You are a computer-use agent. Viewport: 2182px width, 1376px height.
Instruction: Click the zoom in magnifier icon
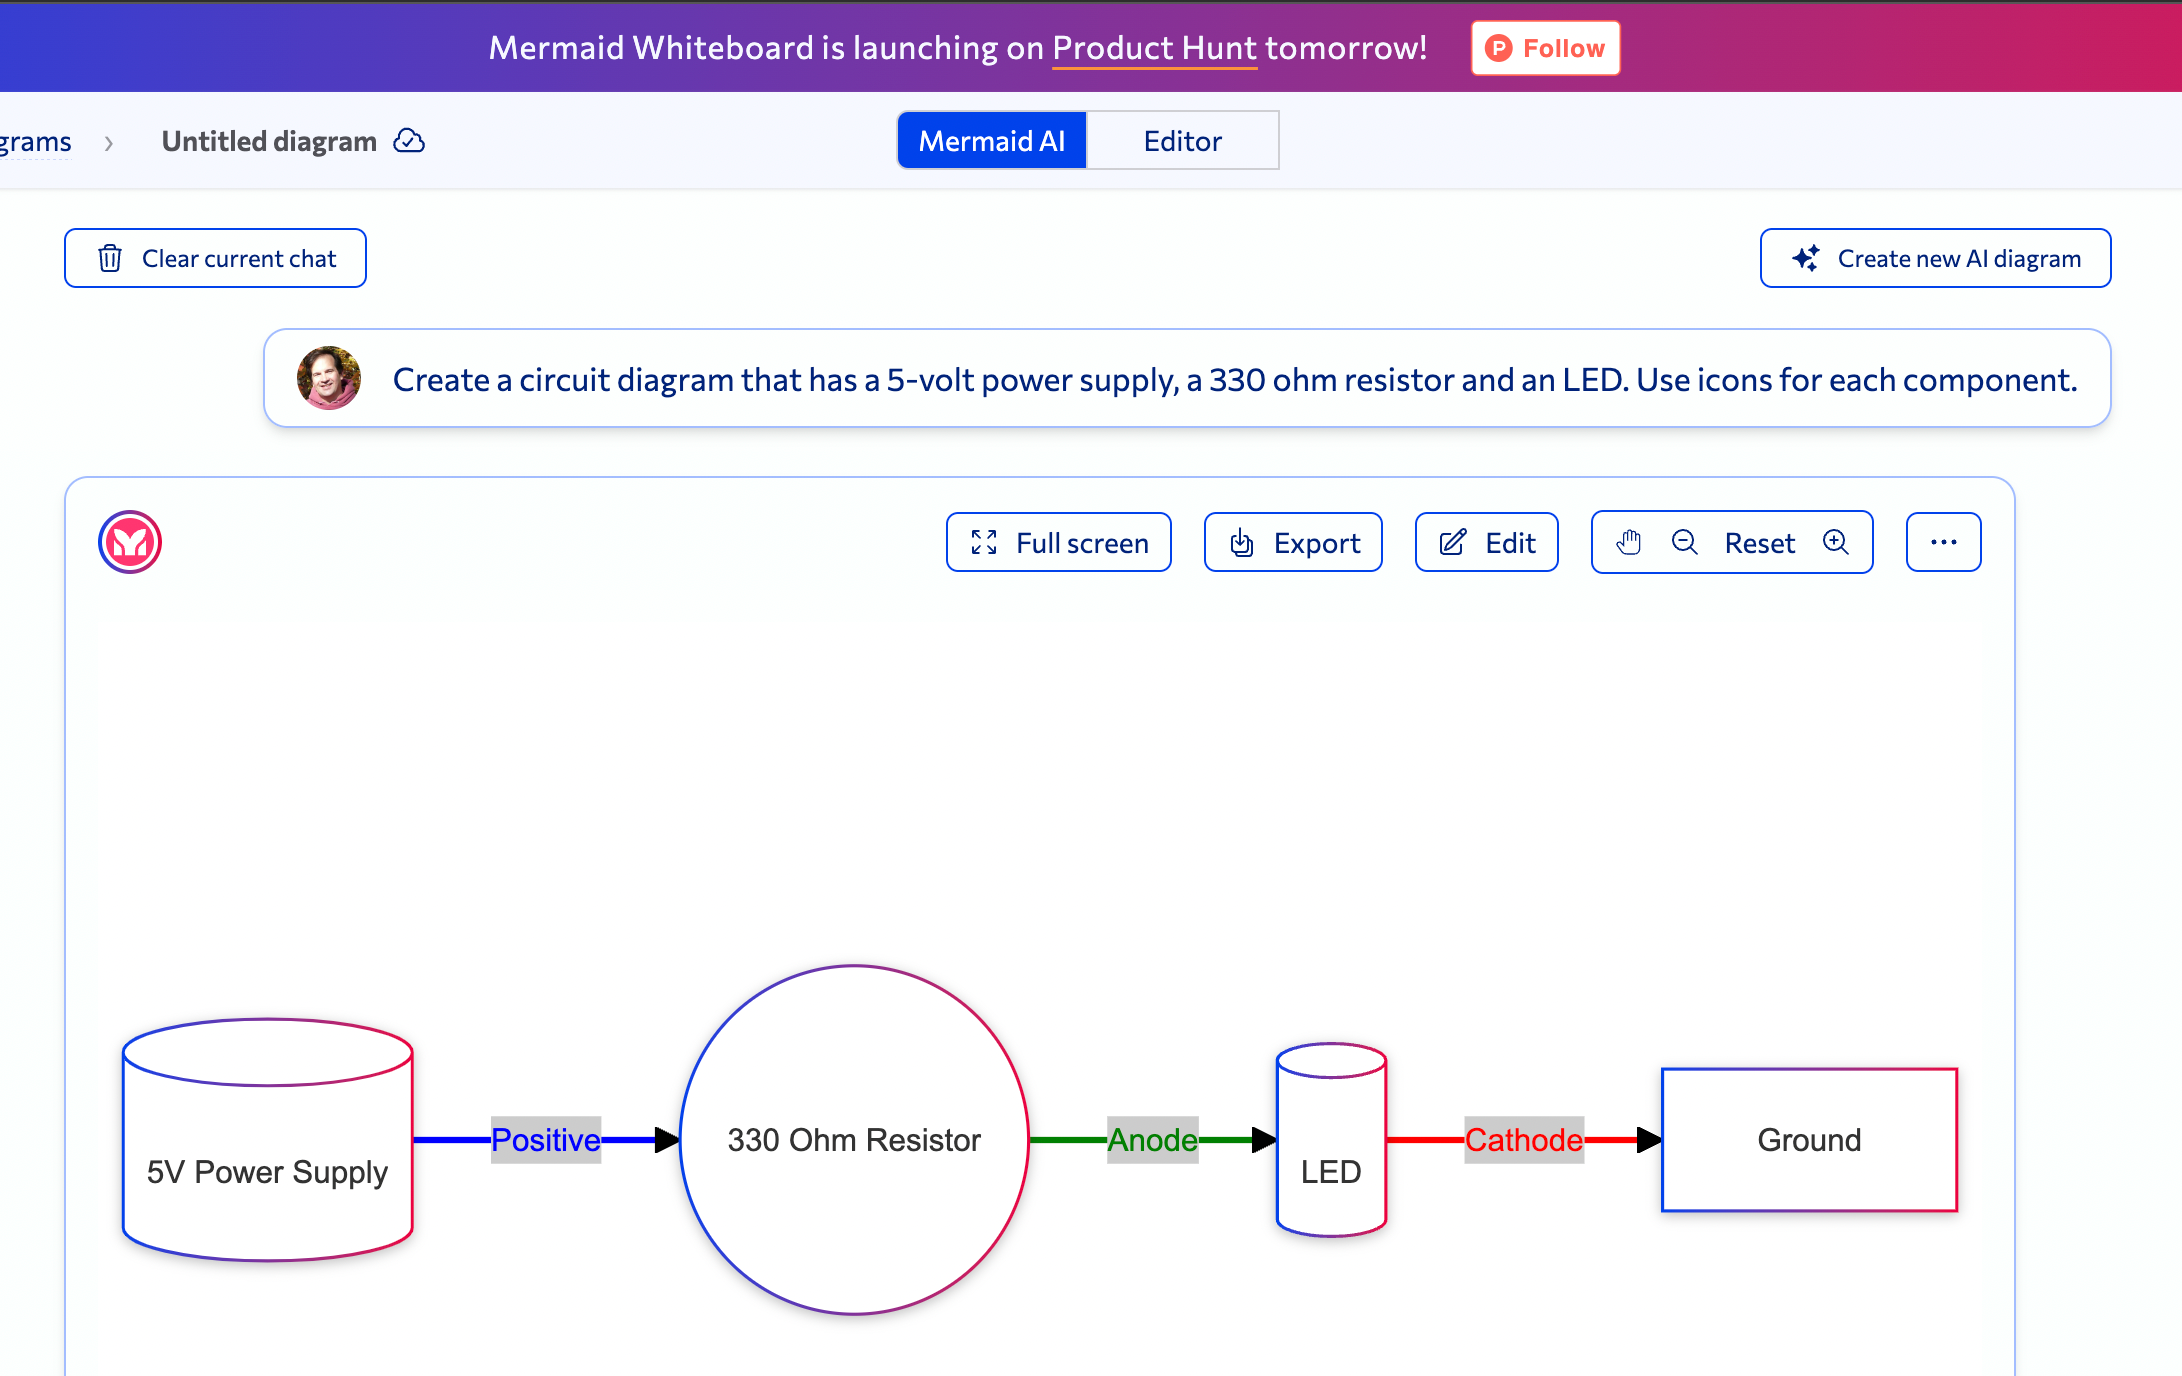(1836, 542)
